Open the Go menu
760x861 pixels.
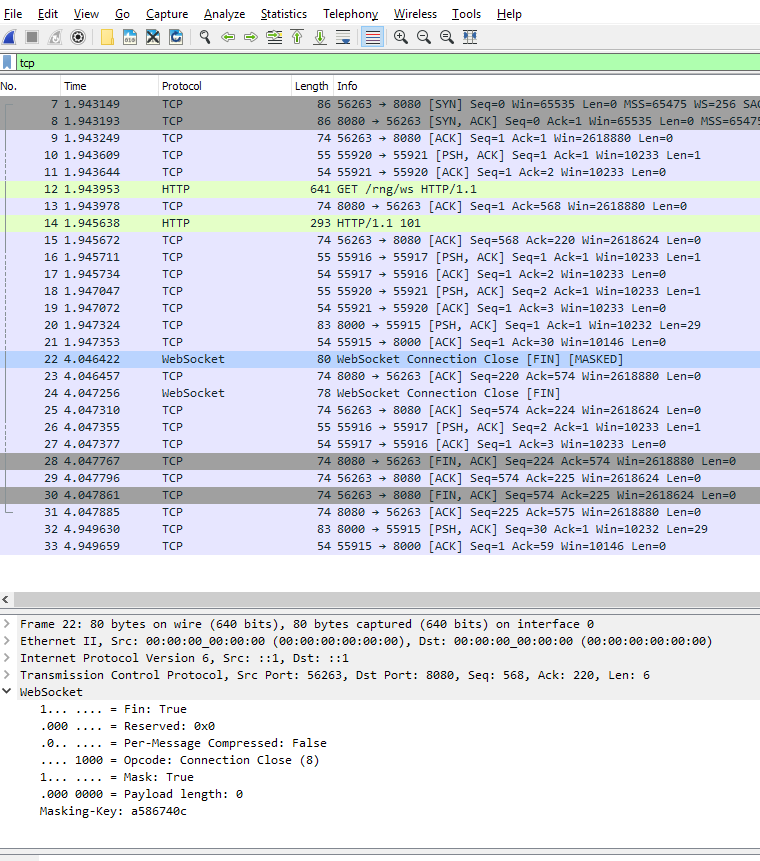pyautogui.click(x=122, y=14)
